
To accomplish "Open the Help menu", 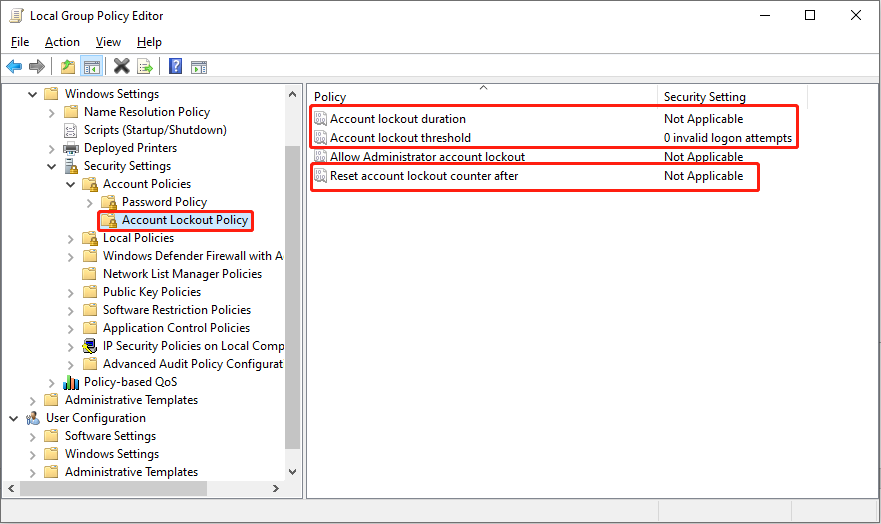I will tap(149, 42).
